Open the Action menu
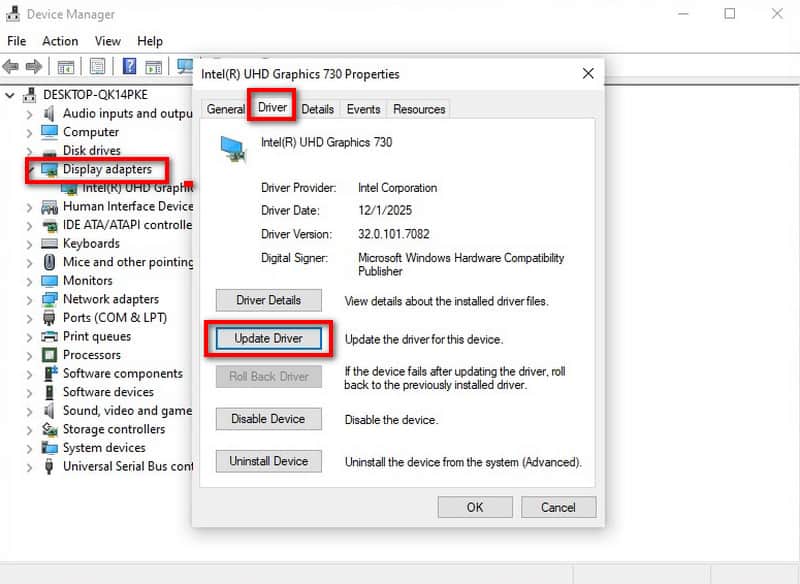Image resolution: width=800 pixels, height=584 pixels. click(60, 41)
